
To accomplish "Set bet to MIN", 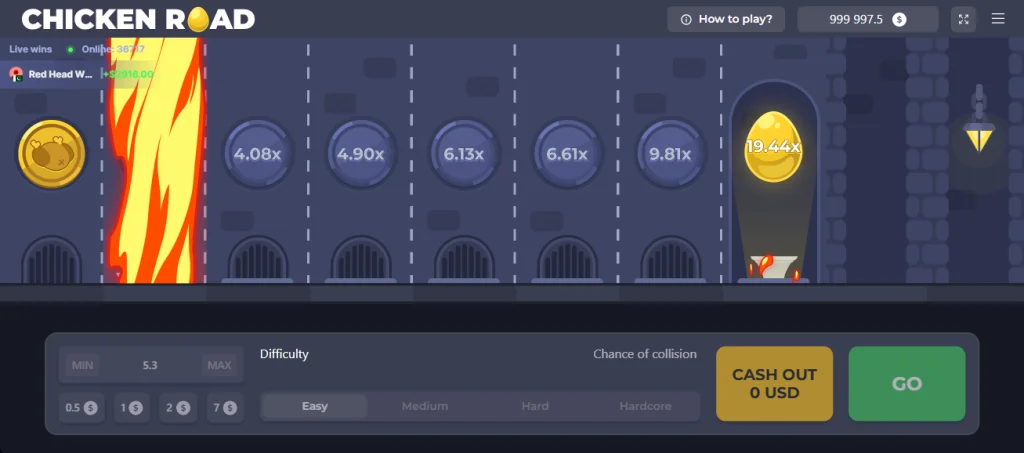I will 82,365.
